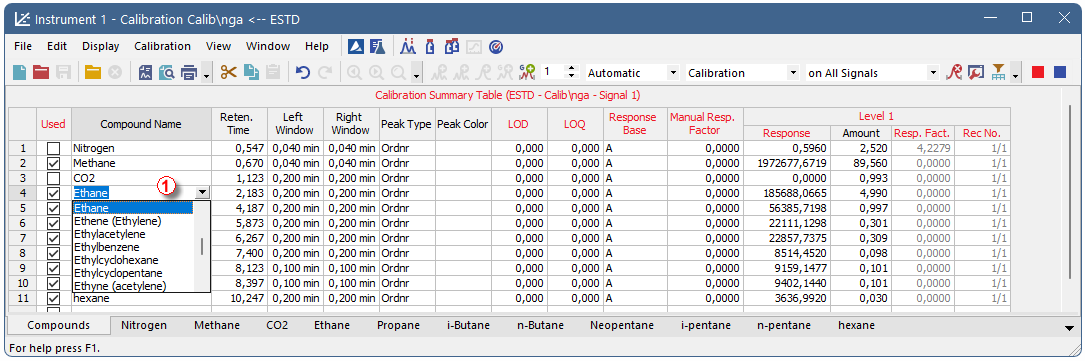Viewport: 1085px width, 361px height.
Task: Open calibration file with red folder icon
Action: [x=41, y=72]
